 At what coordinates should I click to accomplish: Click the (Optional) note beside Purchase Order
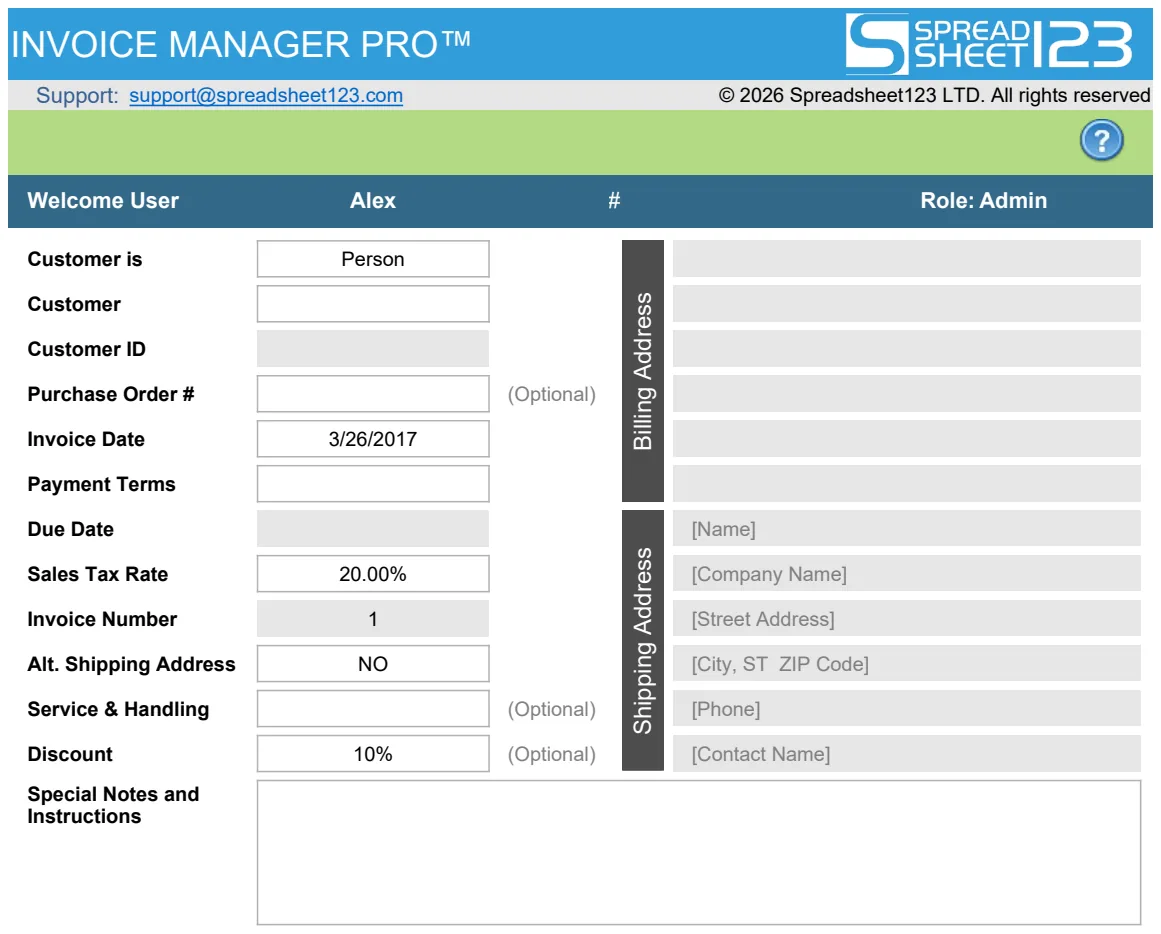552,394
